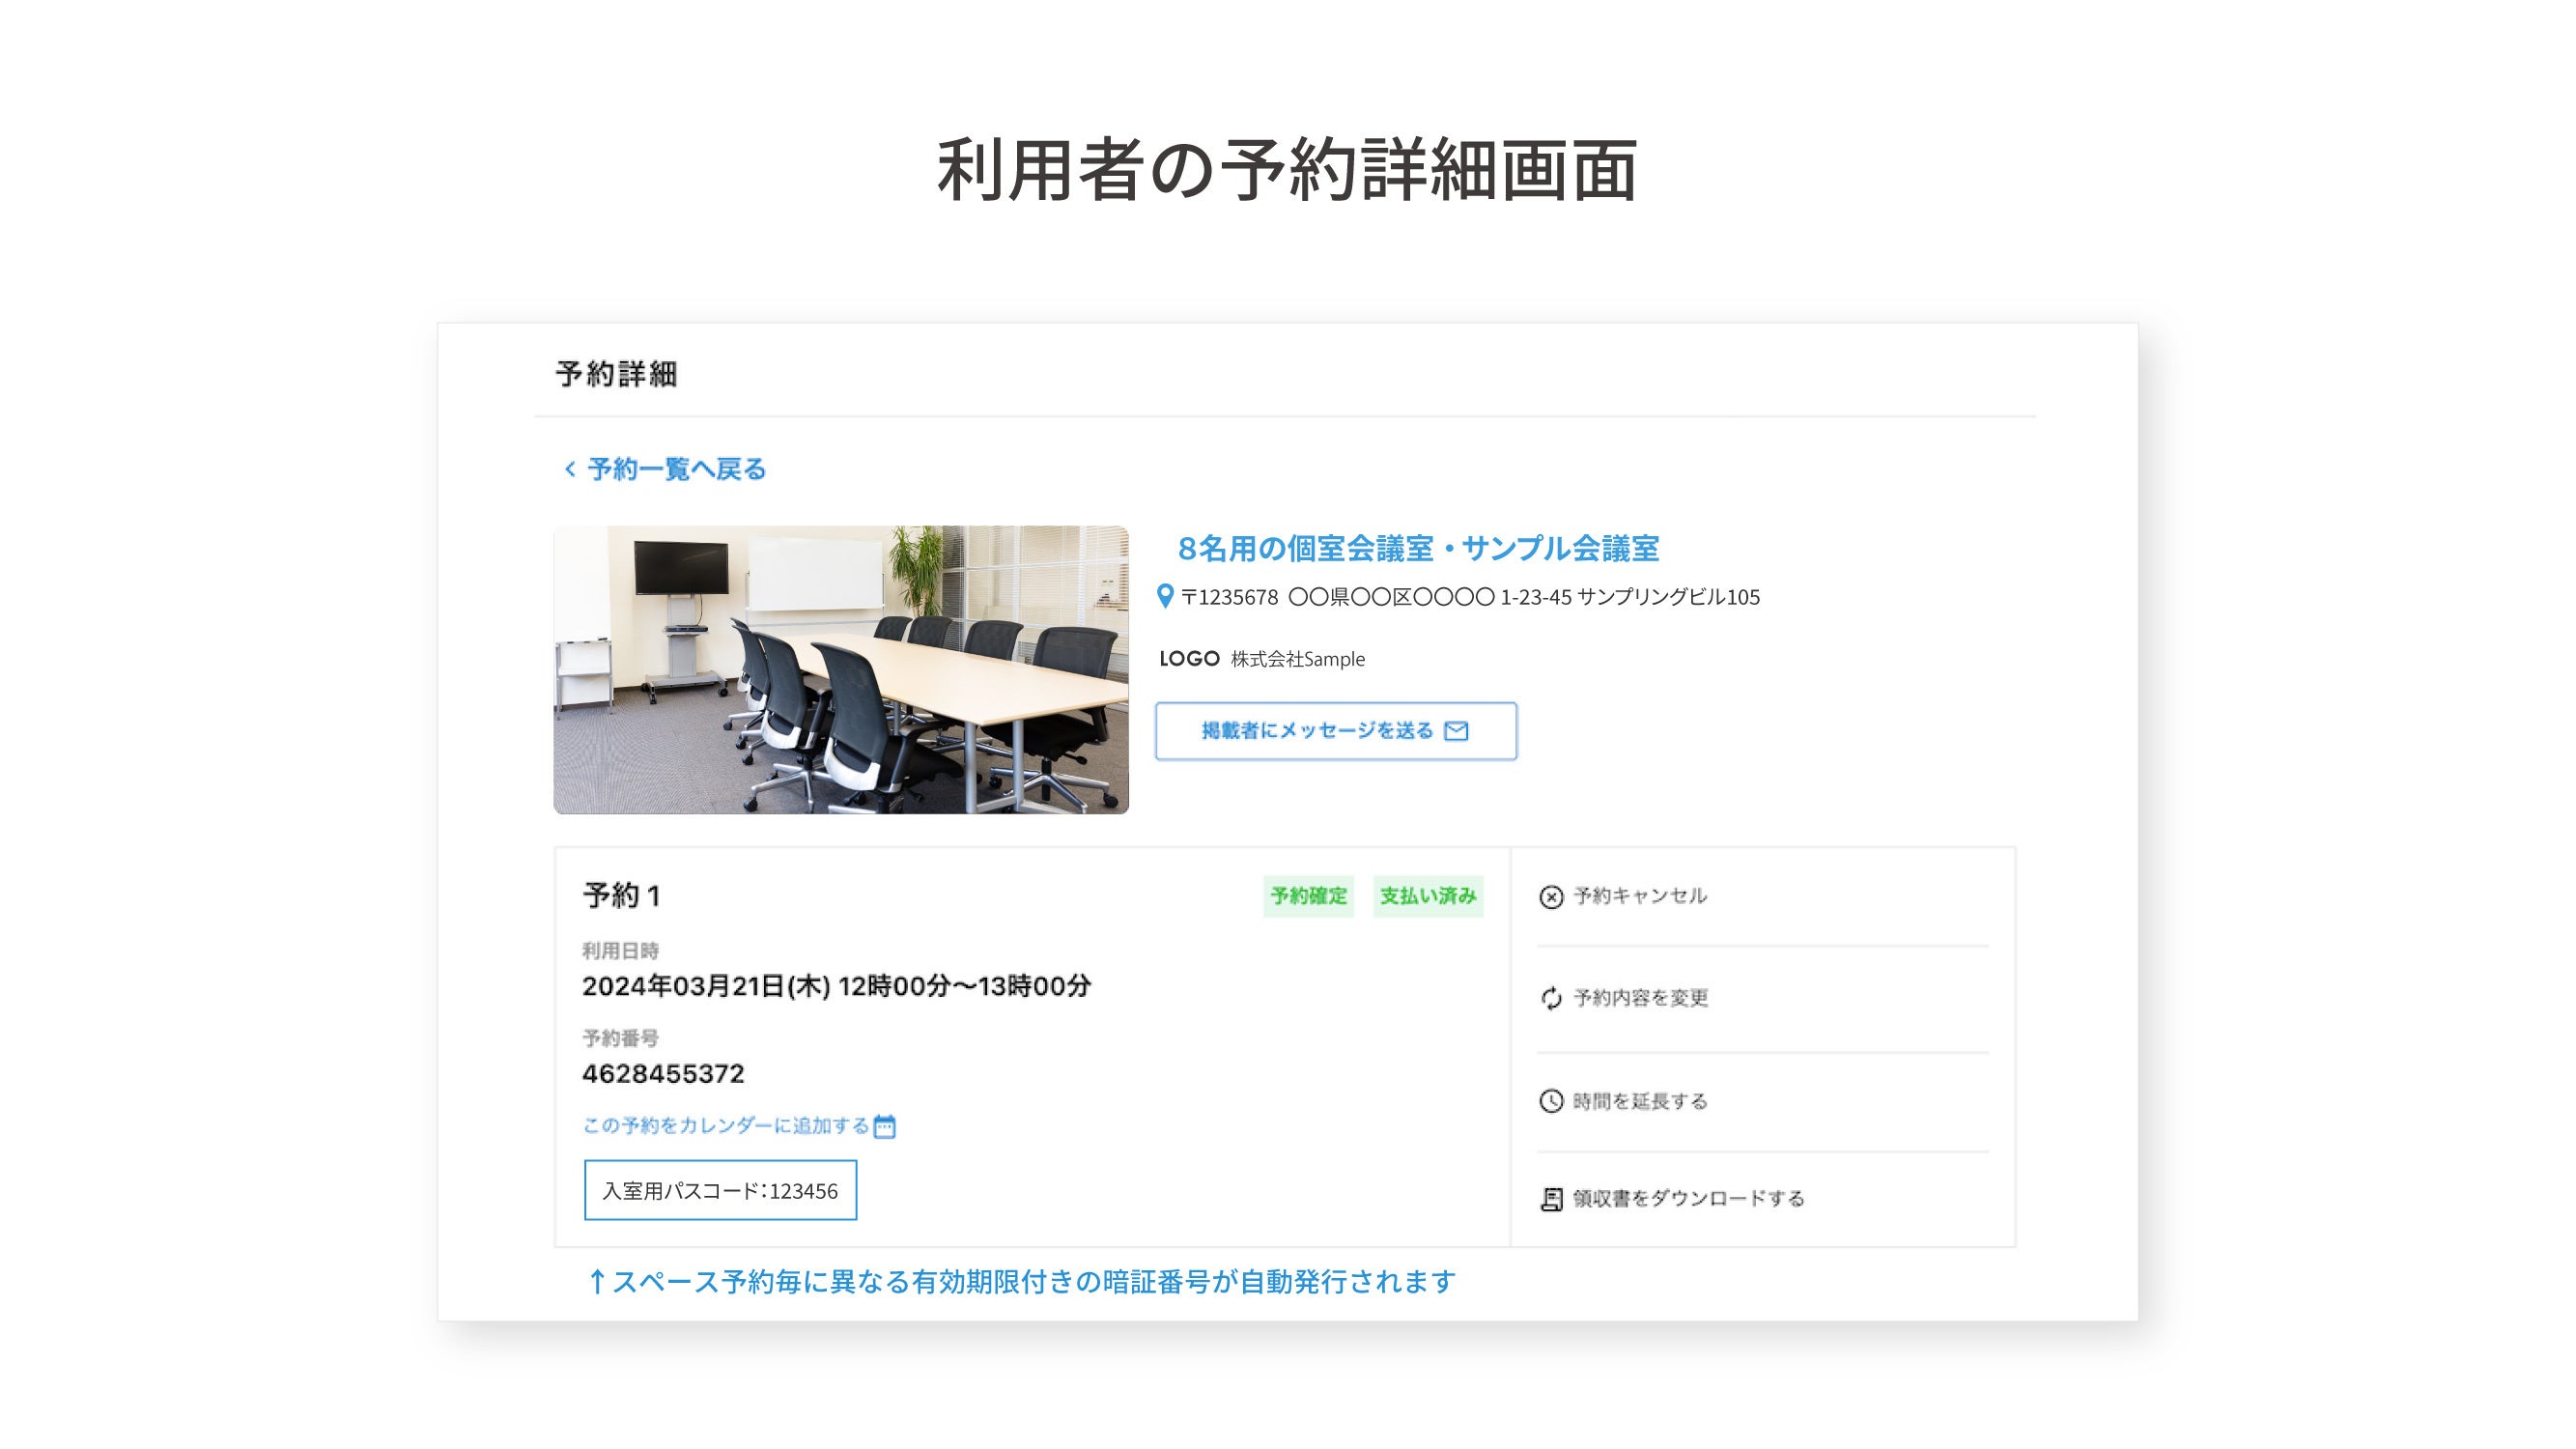This screenshot has height=1449, width=2576.
Task: Click the envelope icon in message button
Action: [1457, 731]
